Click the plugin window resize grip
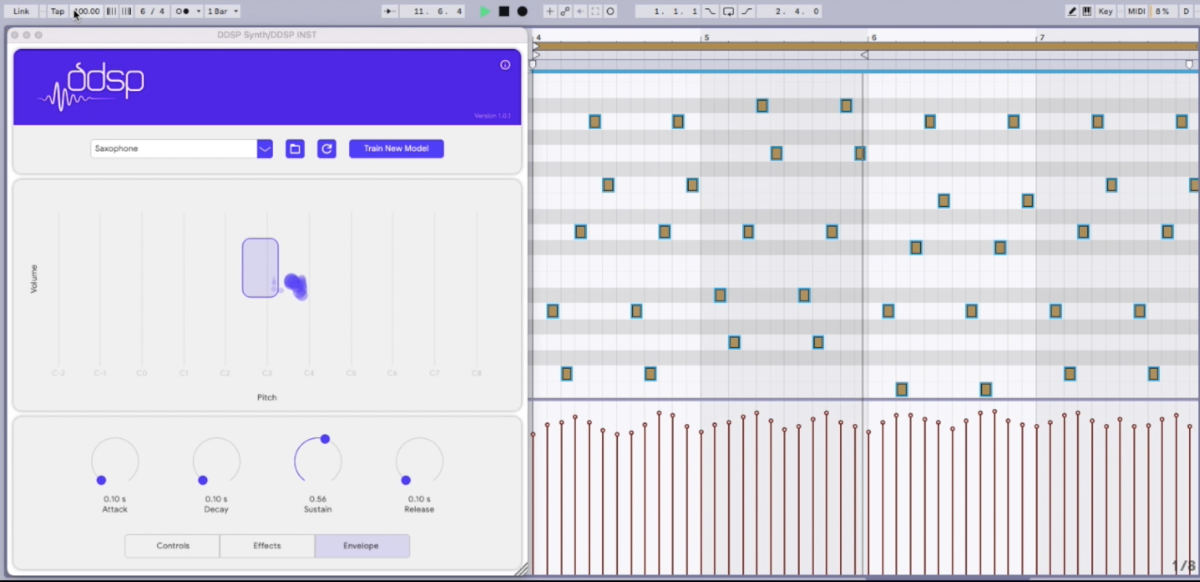Viewport: 1200px width, 582px height. click(x=520, y=569)
